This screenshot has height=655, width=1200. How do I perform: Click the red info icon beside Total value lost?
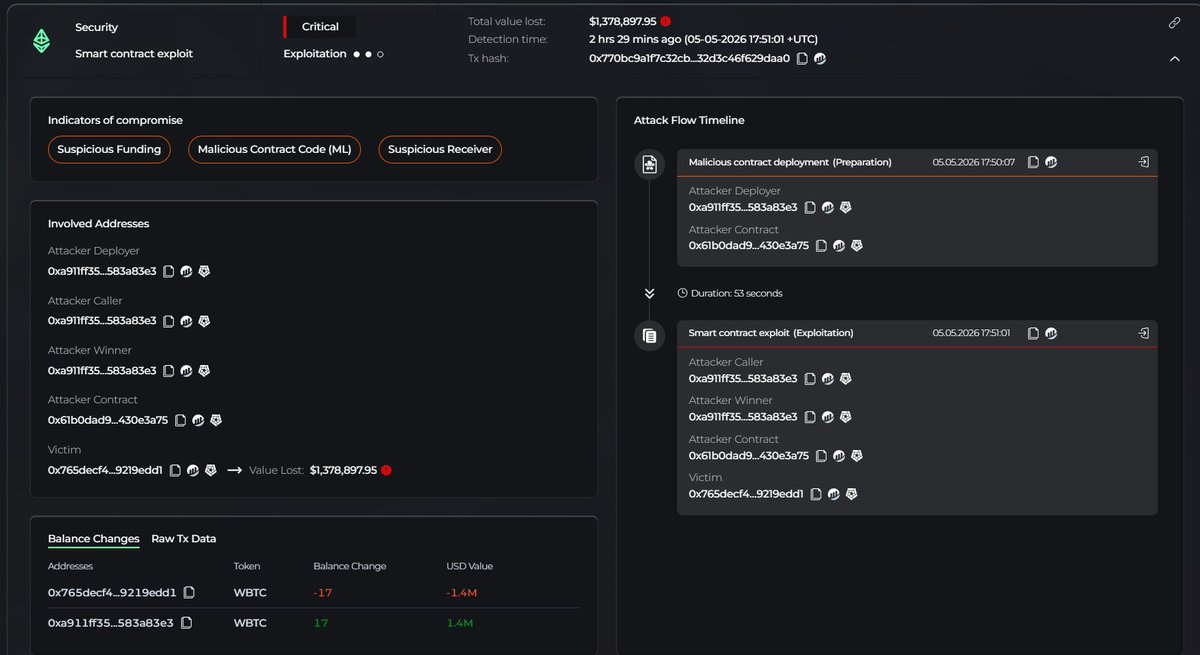click(666, 21)
